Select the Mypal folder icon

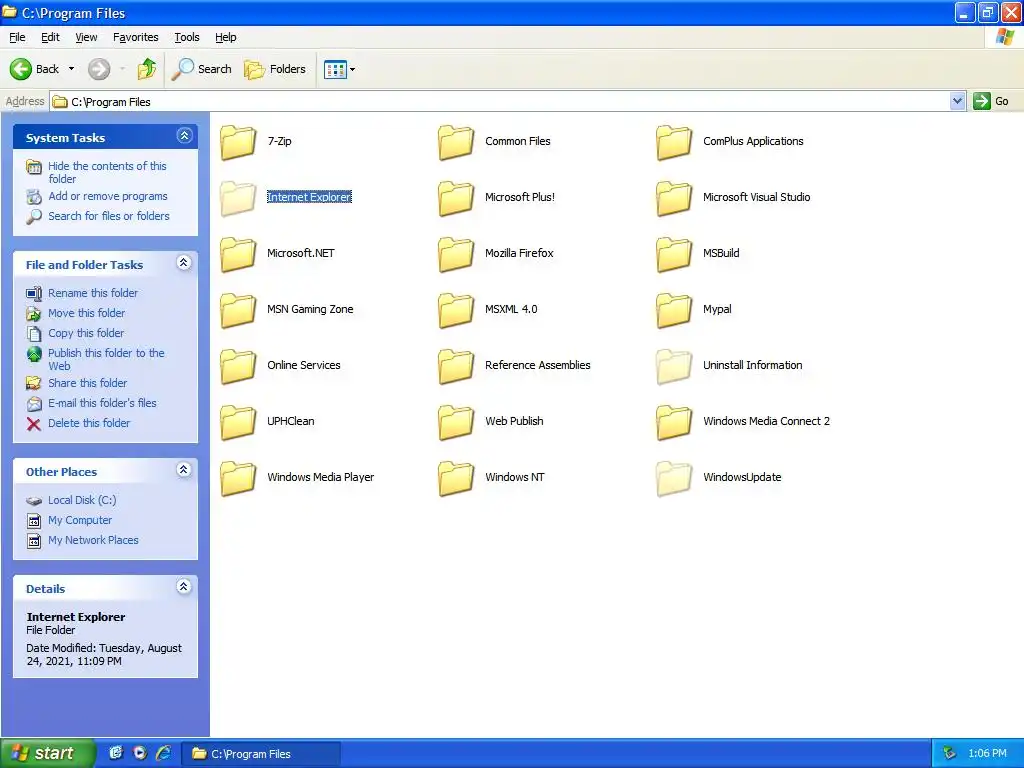pyautogui.click(x=674, y=310)
